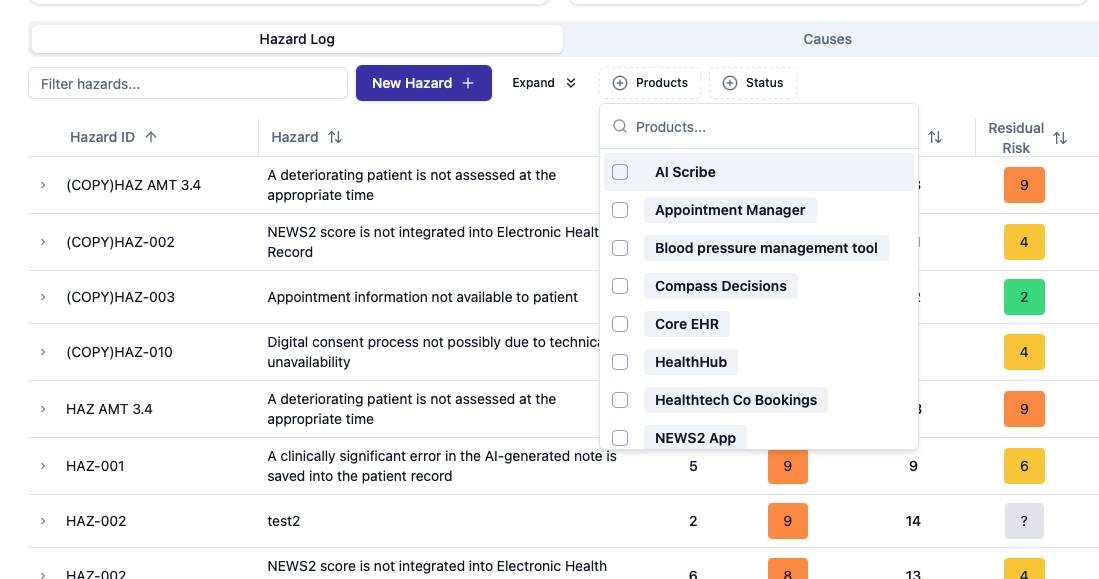Select the HealthHub label
1099x579 pixels.
[690, 362]
